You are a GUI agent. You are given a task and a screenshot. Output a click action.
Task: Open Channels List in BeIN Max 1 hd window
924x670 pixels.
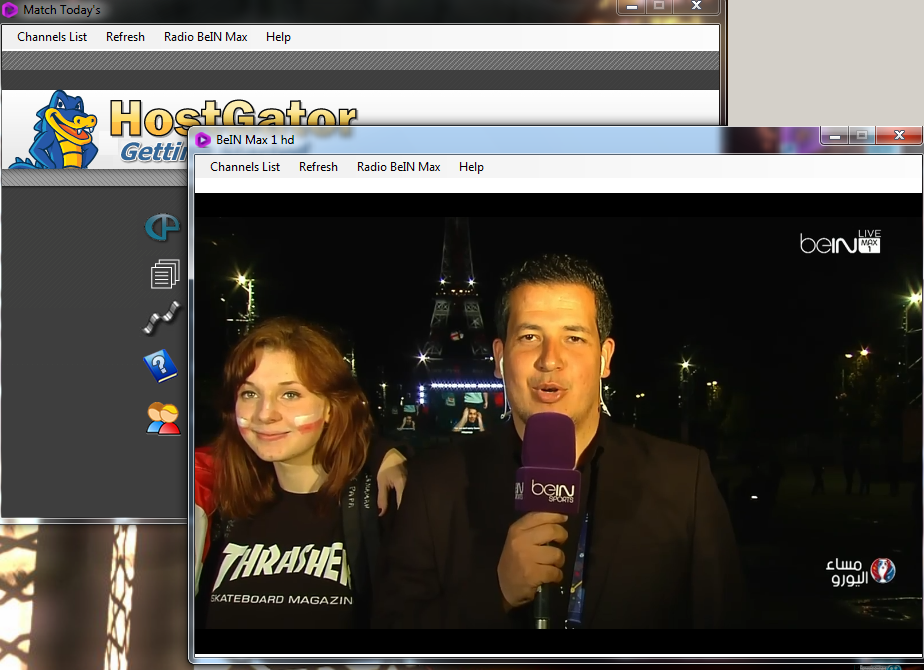245,167
